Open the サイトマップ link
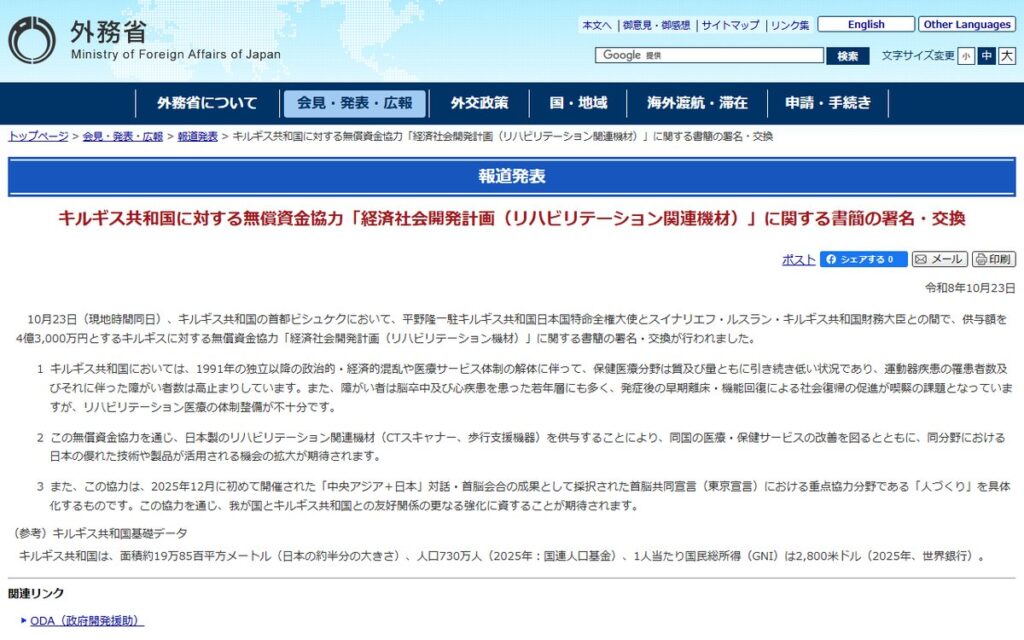Screen dimensions: 1024x640 point(730,25)
